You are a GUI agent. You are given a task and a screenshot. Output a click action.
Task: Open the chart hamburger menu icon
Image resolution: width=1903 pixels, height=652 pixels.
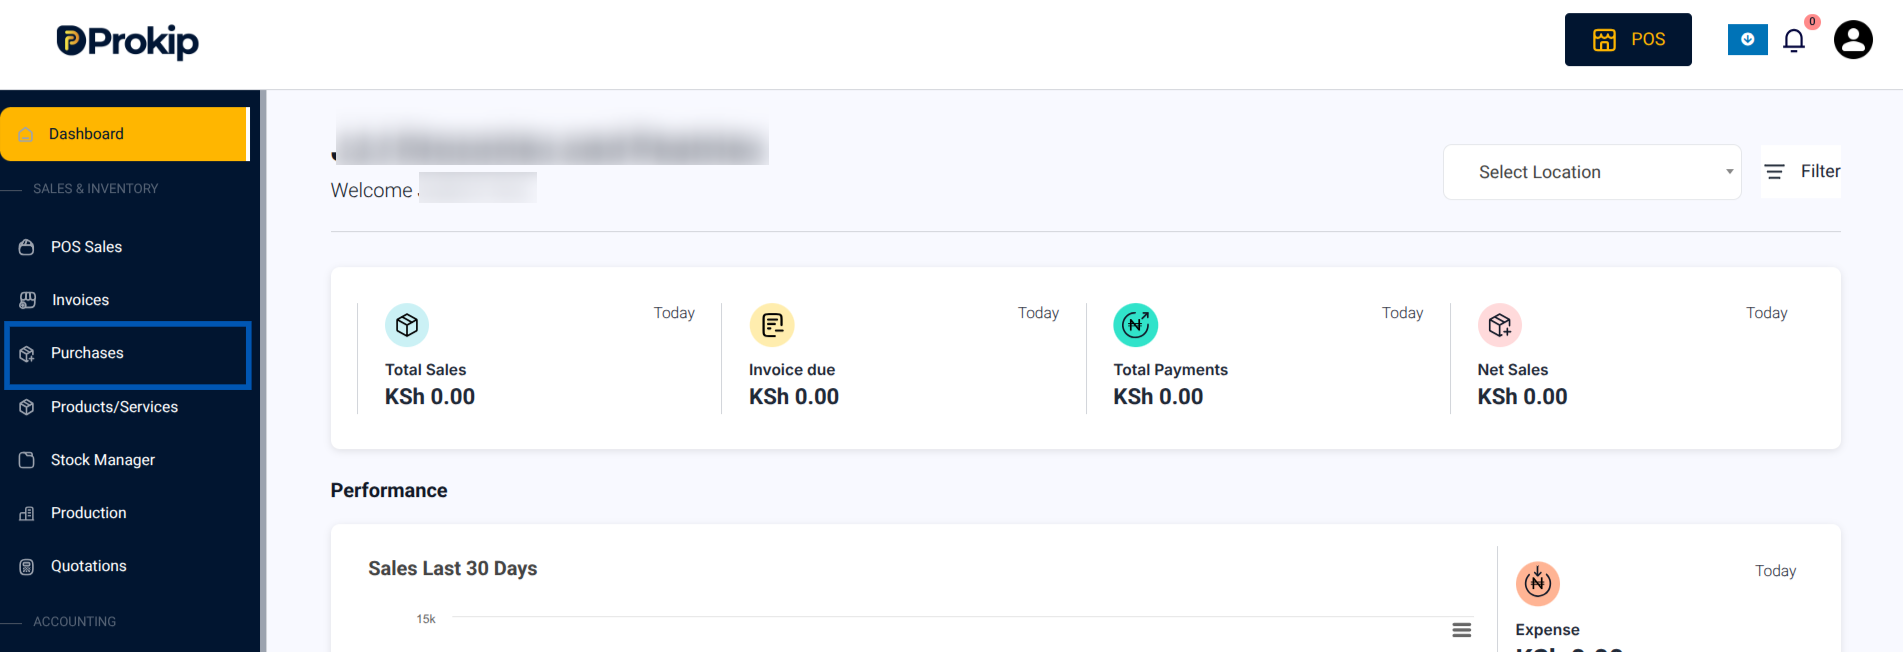point(1462,630)
